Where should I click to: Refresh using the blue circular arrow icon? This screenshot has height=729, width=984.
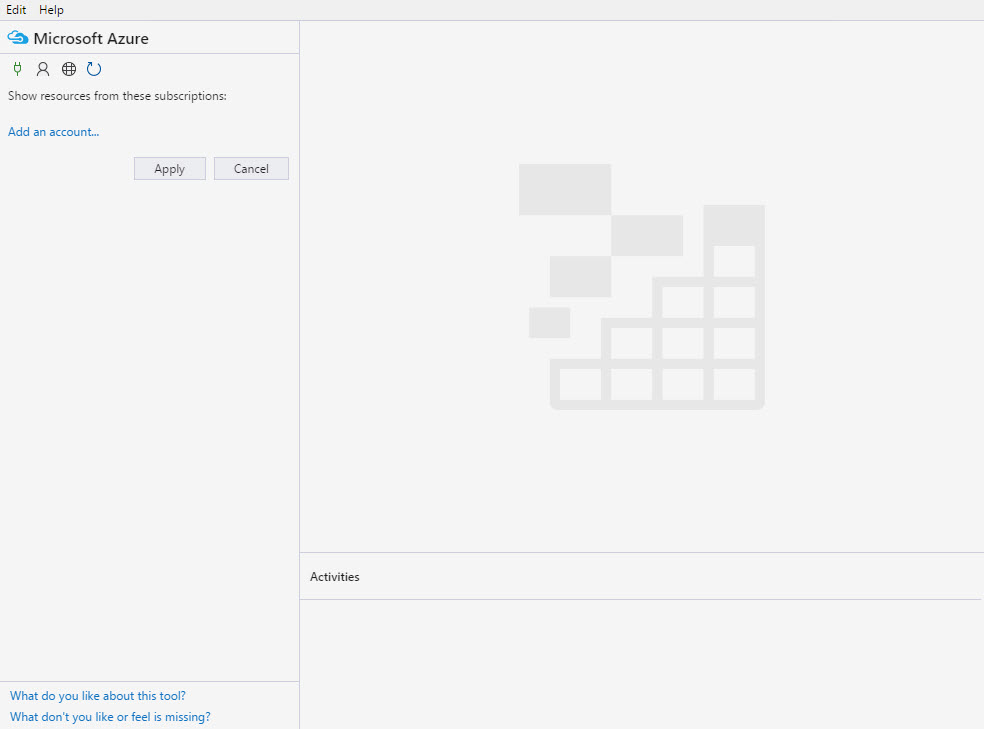[94, 69]
